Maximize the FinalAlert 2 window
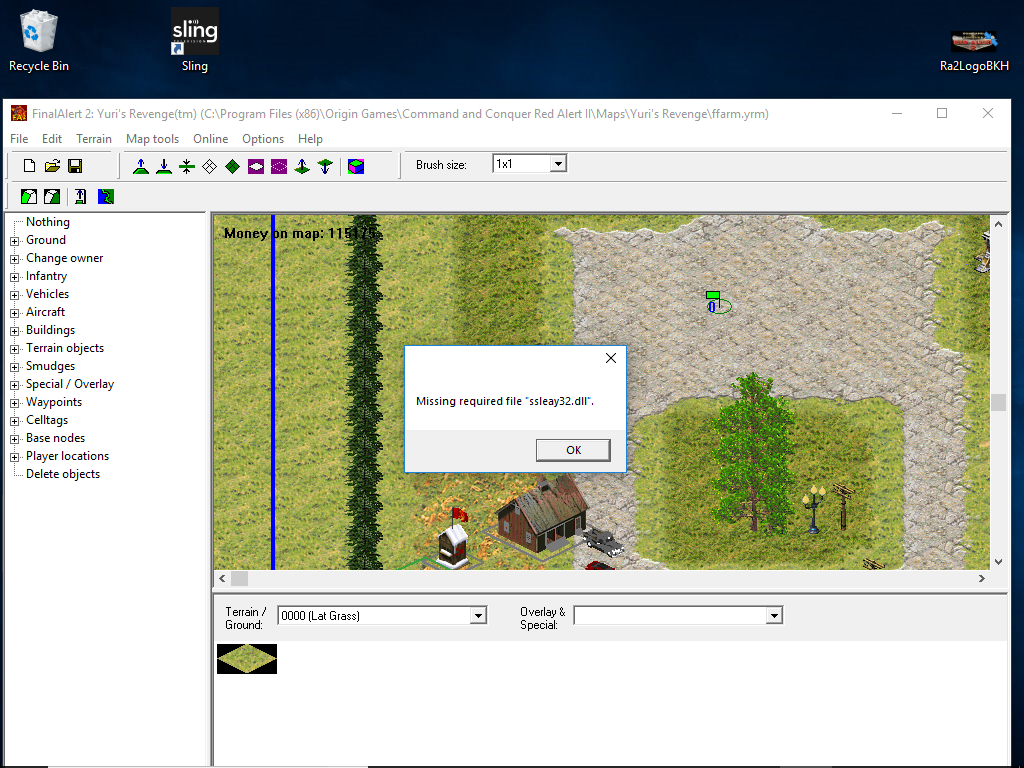Image resolution: width=1024 pixels, height=768 pixels. (x=942, y=113)
